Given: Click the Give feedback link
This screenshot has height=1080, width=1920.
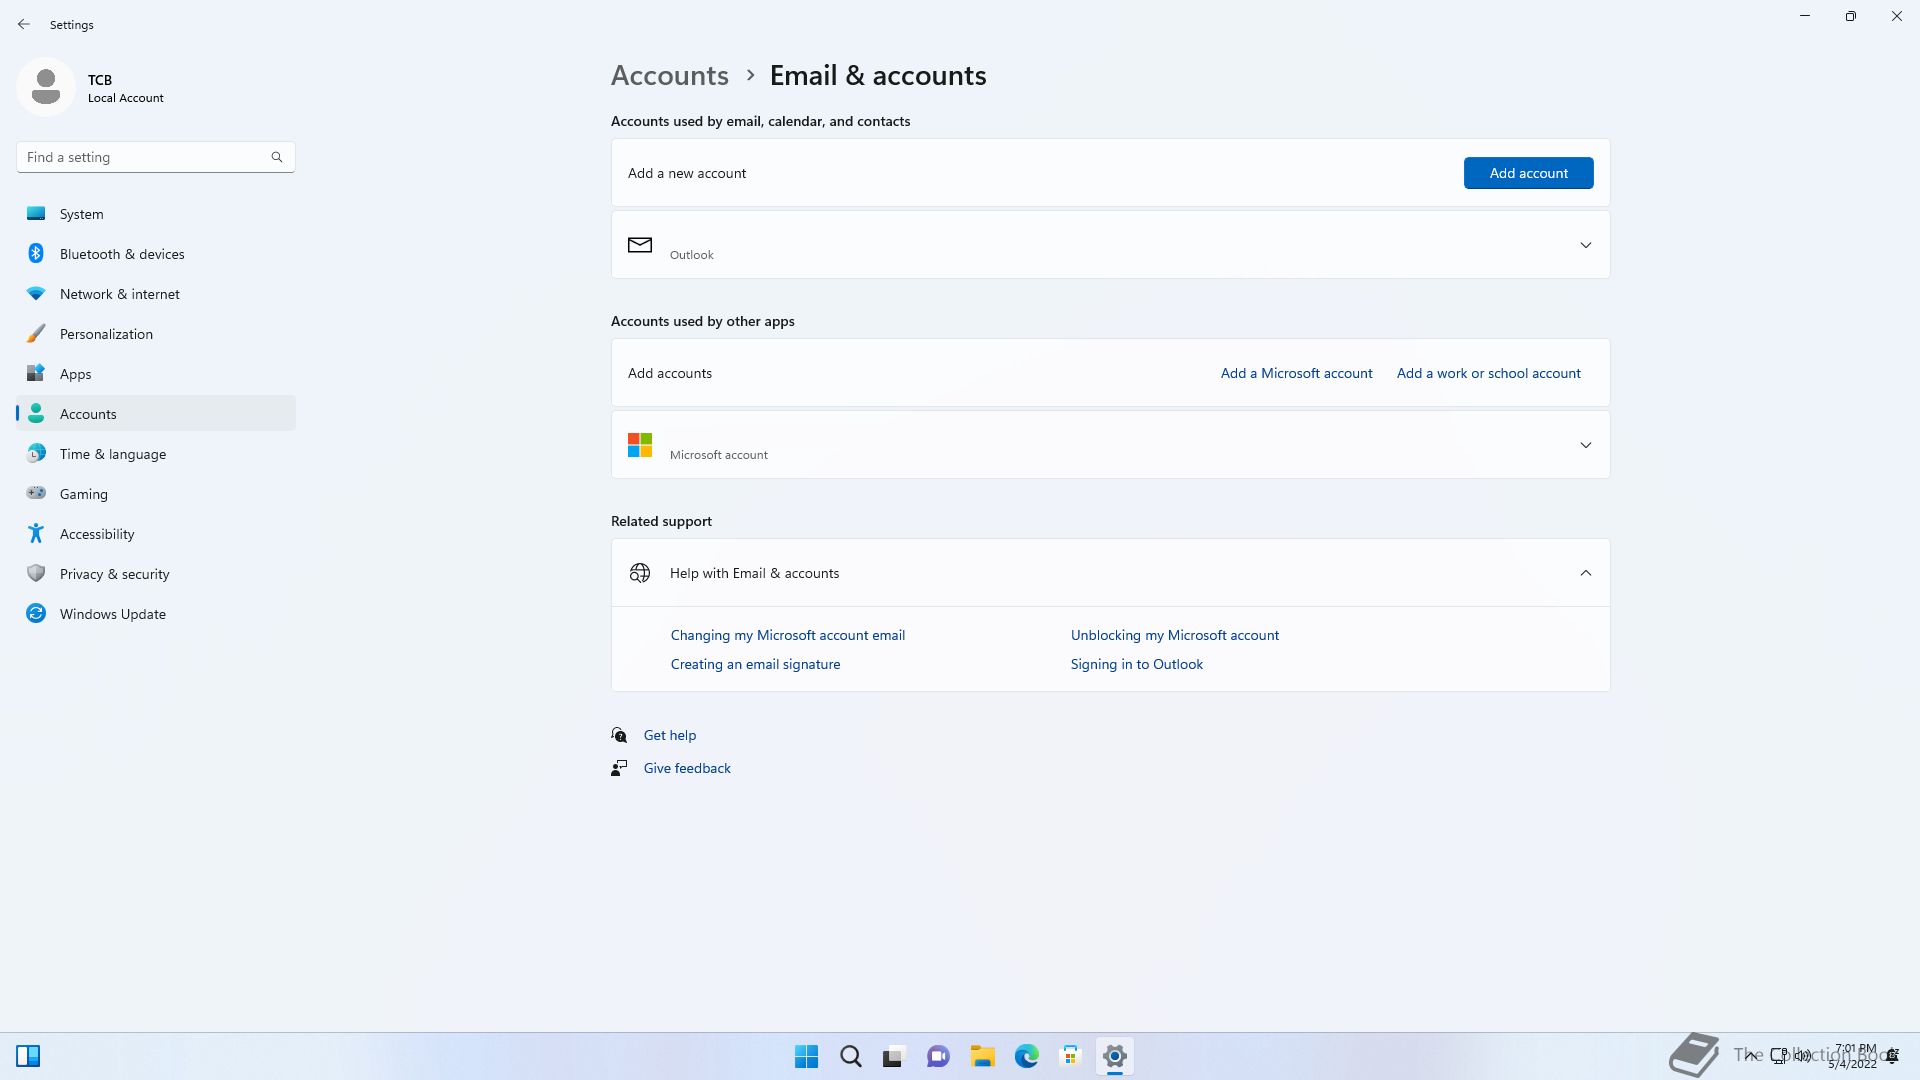Looking at the screenshot, I should pos(687,768).
